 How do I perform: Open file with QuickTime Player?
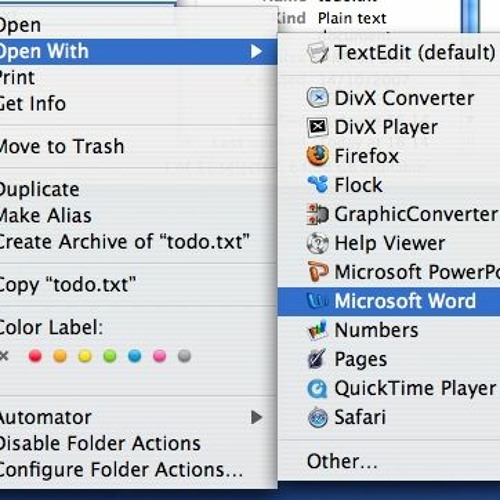[389, 388]
